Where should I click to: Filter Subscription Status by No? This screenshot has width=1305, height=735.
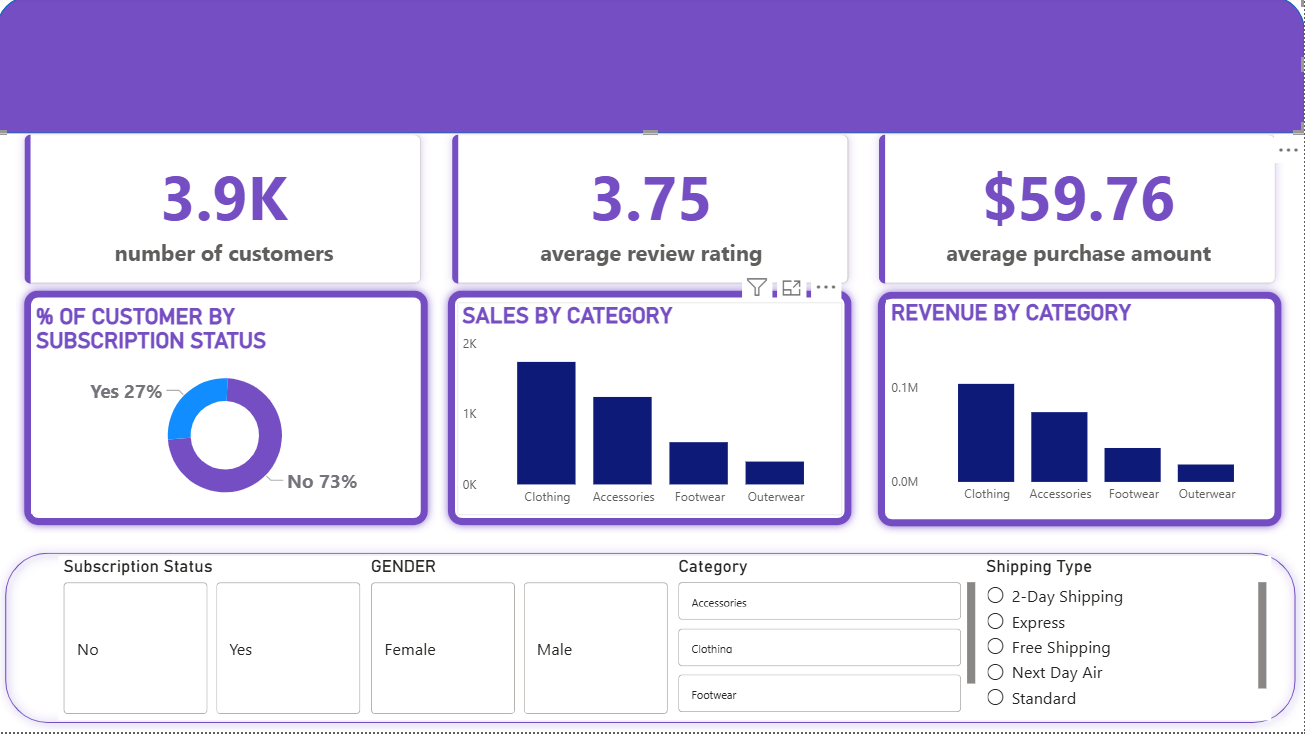(135, 649)
